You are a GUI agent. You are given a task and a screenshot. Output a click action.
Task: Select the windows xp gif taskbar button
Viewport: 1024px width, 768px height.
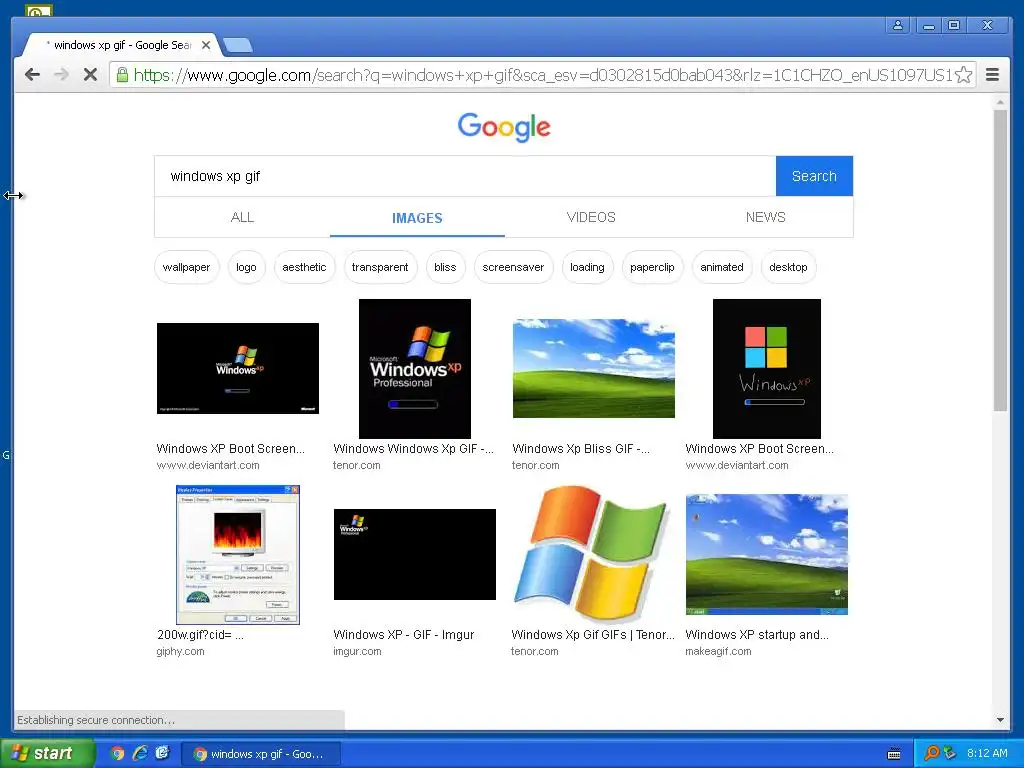click(x=260, y=754)
